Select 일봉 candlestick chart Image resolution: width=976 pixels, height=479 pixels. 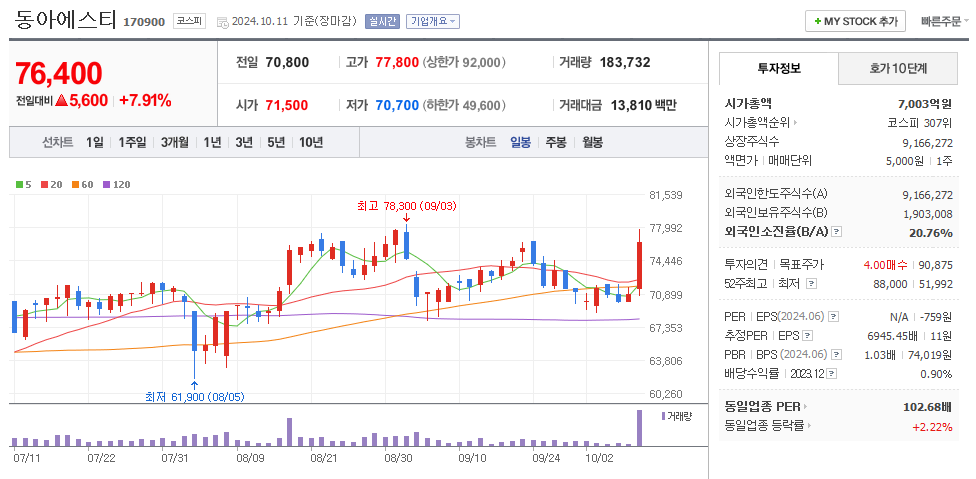point(520,142)
